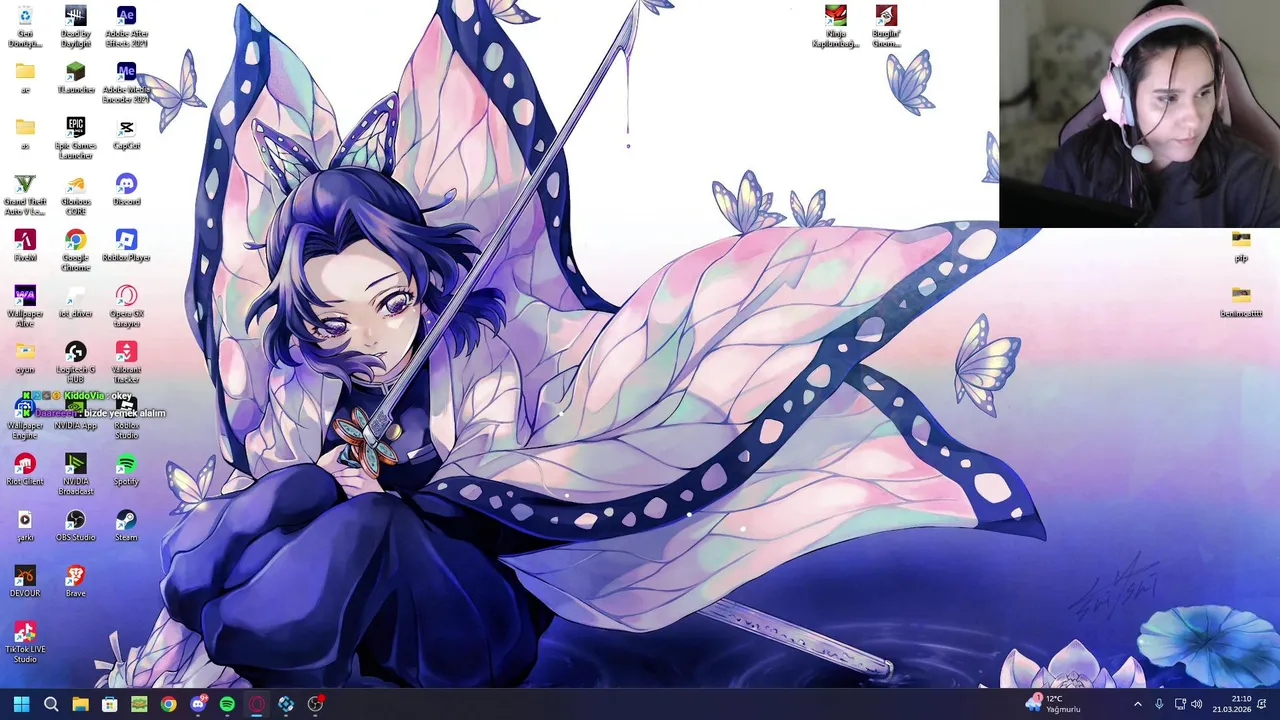Open Logitech G HUB shortcut

point(75,362)
